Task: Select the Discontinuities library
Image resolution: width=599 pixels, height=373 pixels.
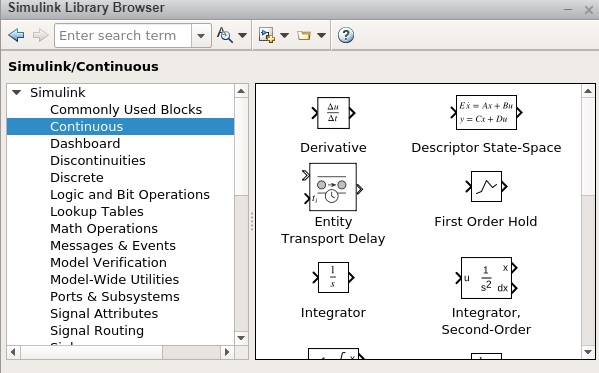Action: (97, 161)
